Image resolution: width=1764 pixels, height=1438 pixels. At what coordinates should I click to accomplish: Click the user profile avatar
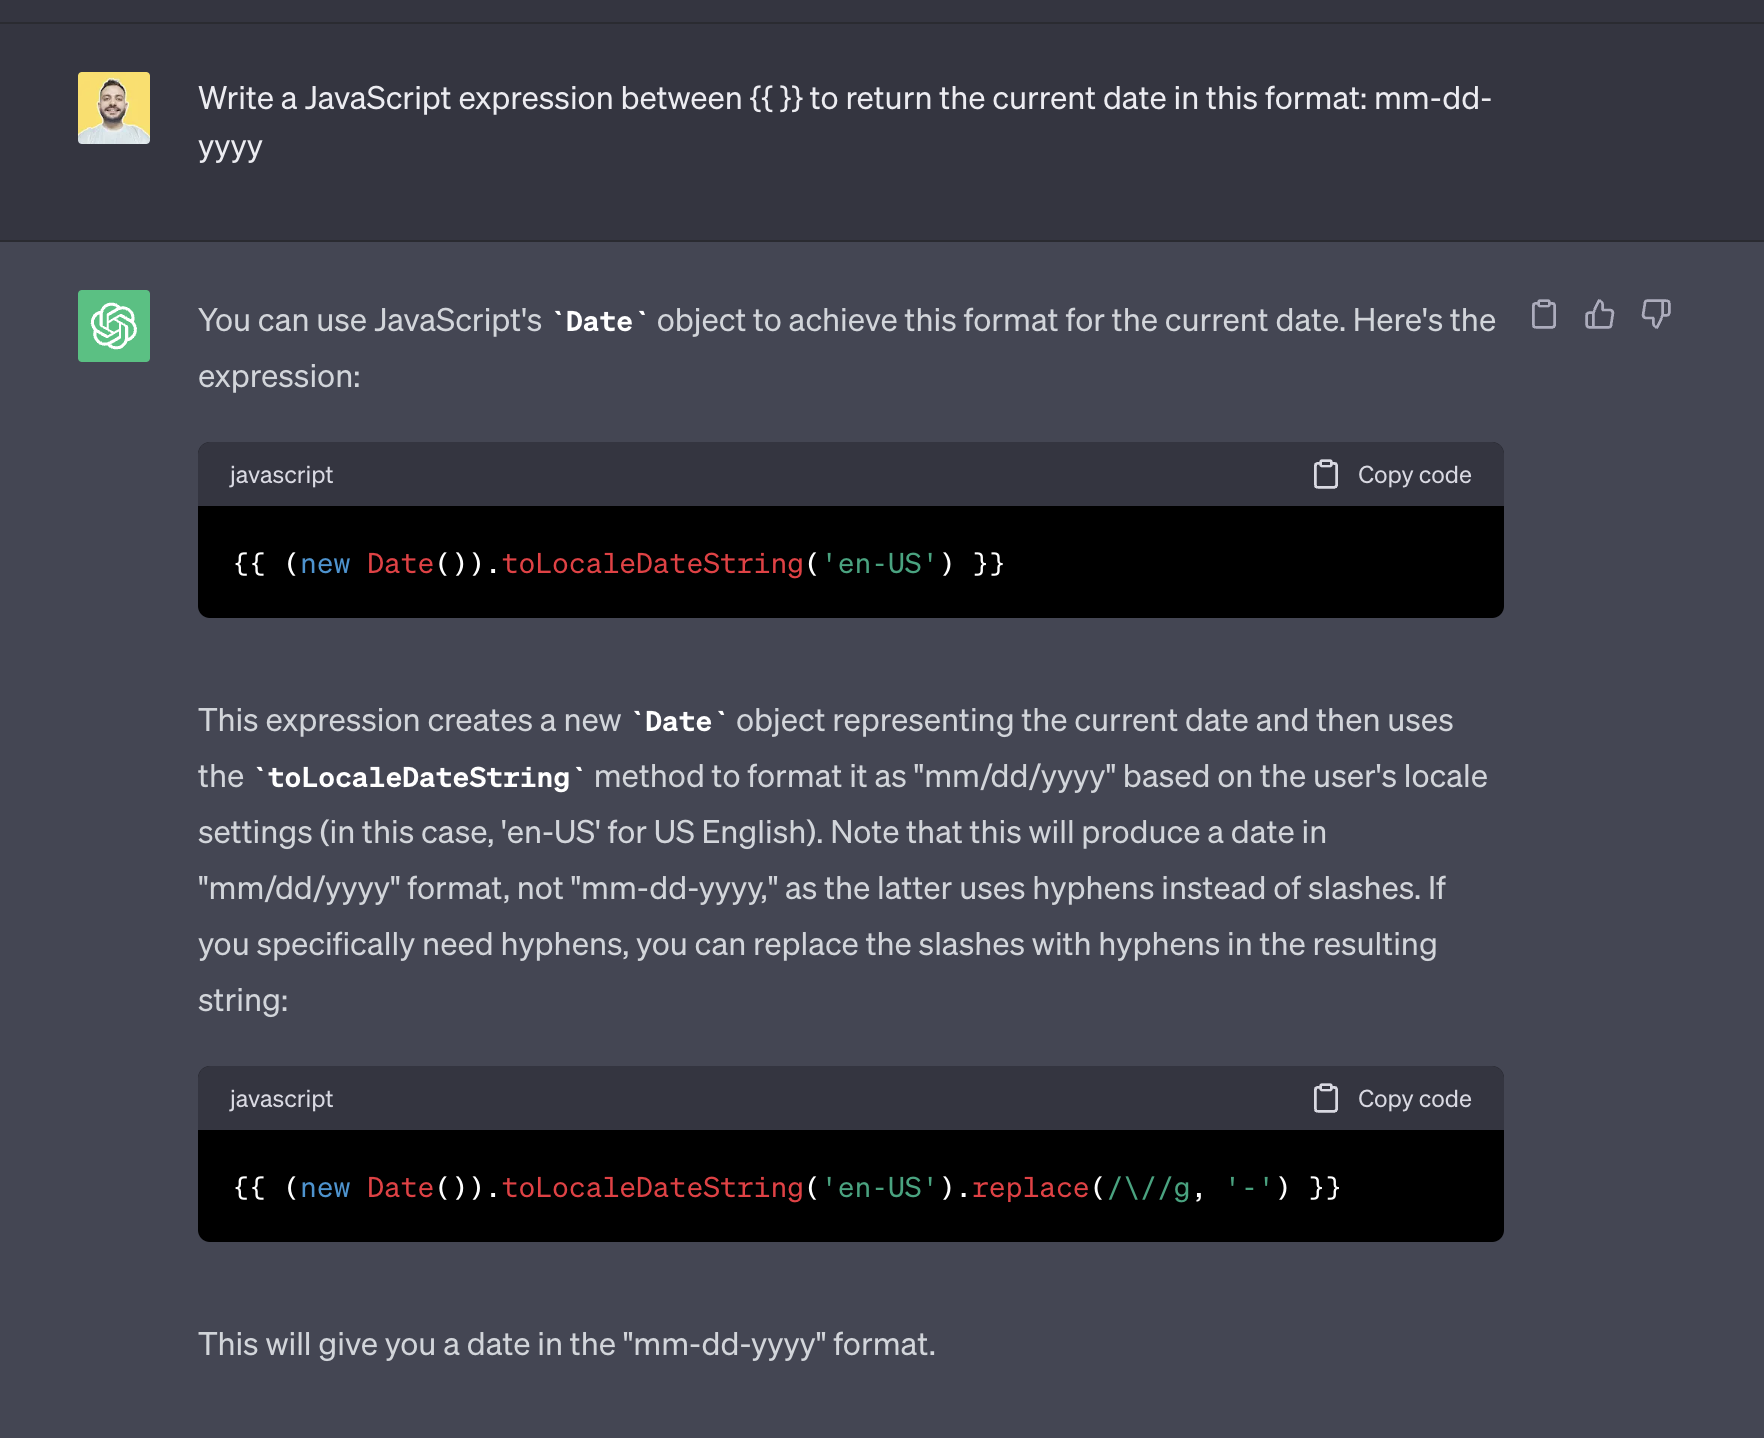coord(114,108)
